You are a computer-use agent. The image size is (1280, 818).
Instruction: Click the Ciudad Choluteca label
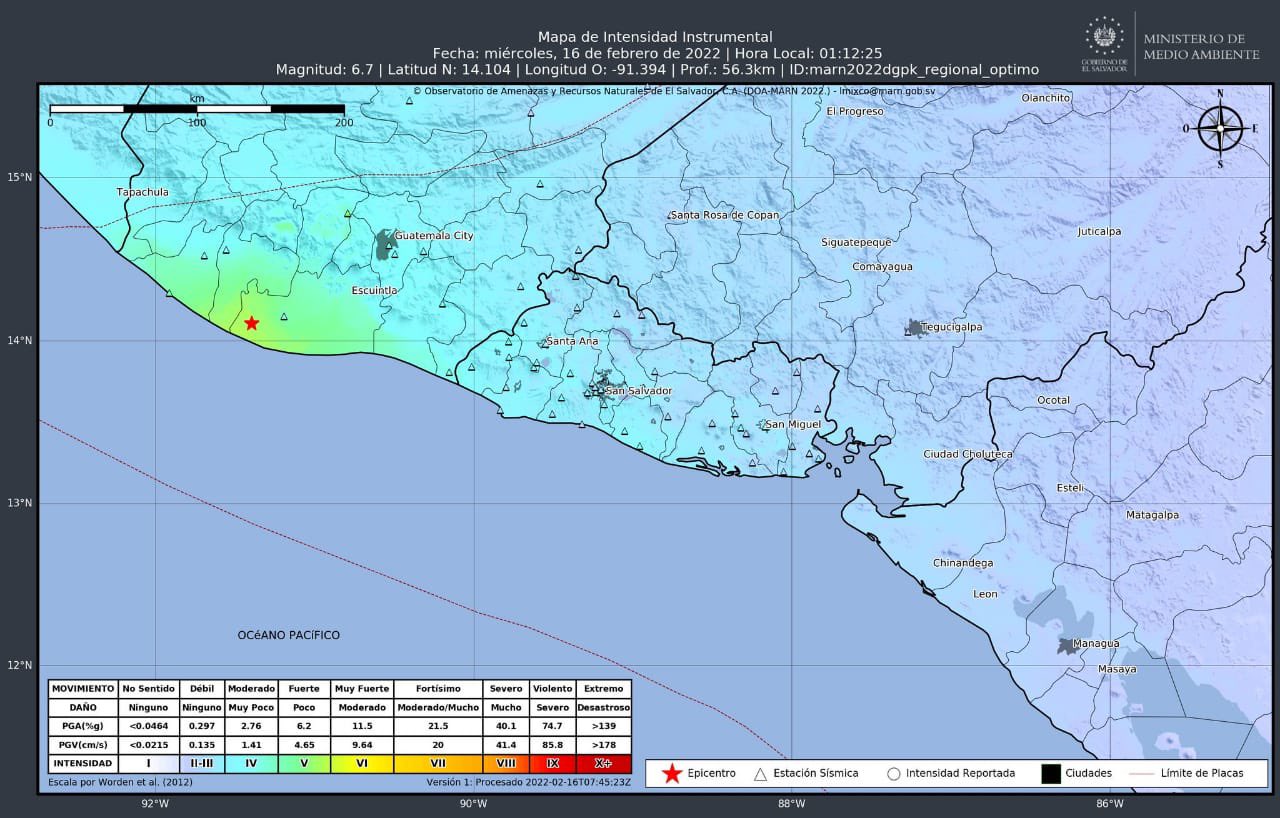point(968,454)
